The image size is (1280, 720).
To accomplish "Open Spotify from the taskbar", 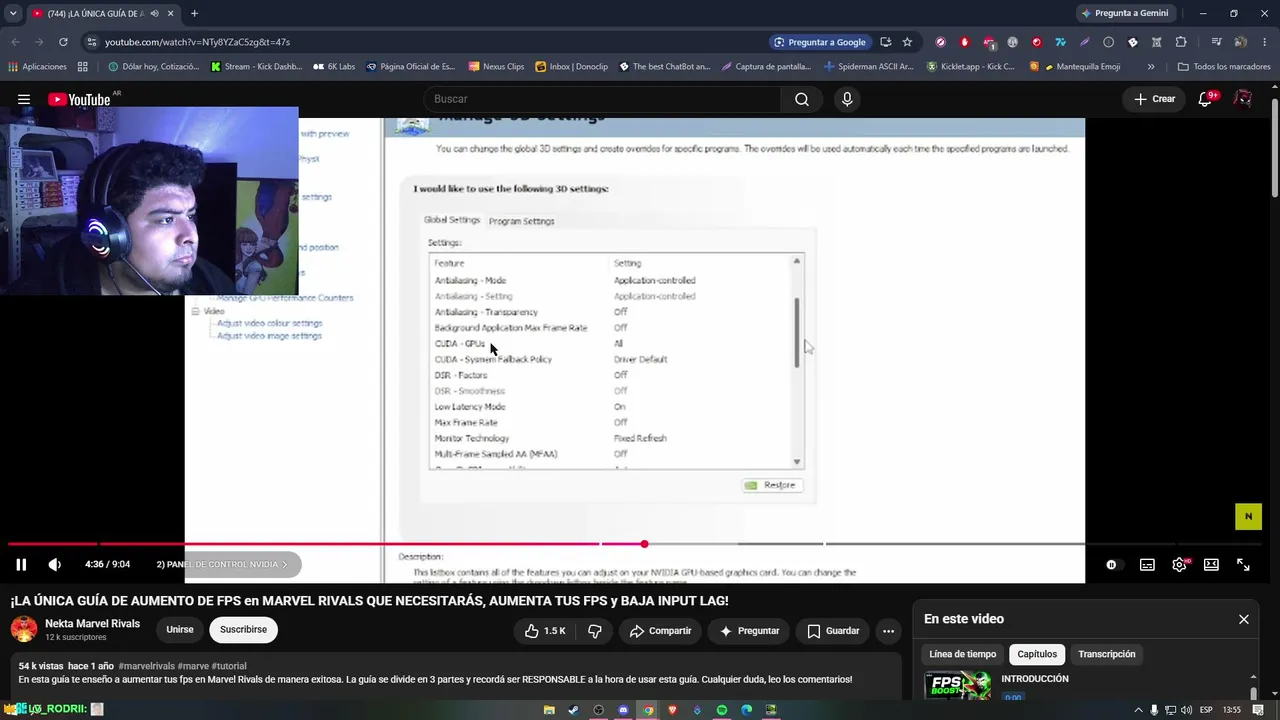I will [722, 710].
